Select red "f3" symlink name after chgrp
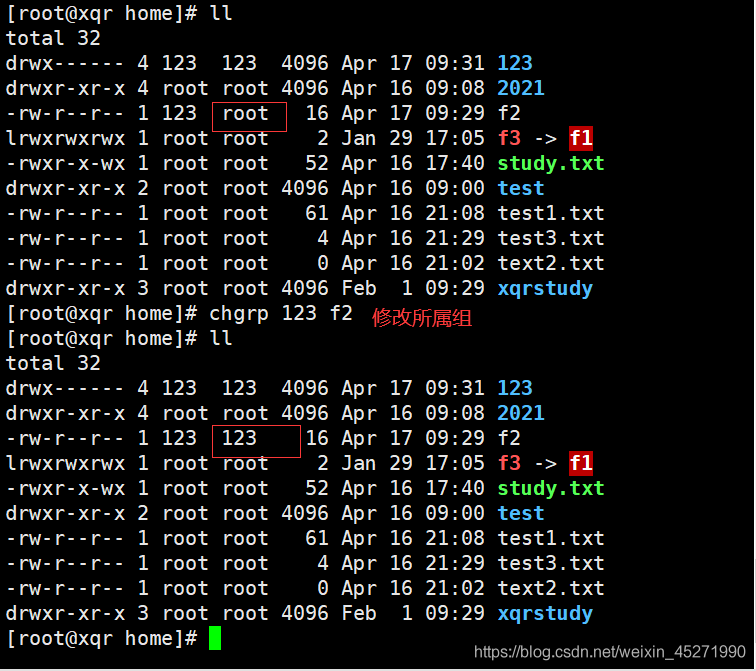 pos(509,463)
